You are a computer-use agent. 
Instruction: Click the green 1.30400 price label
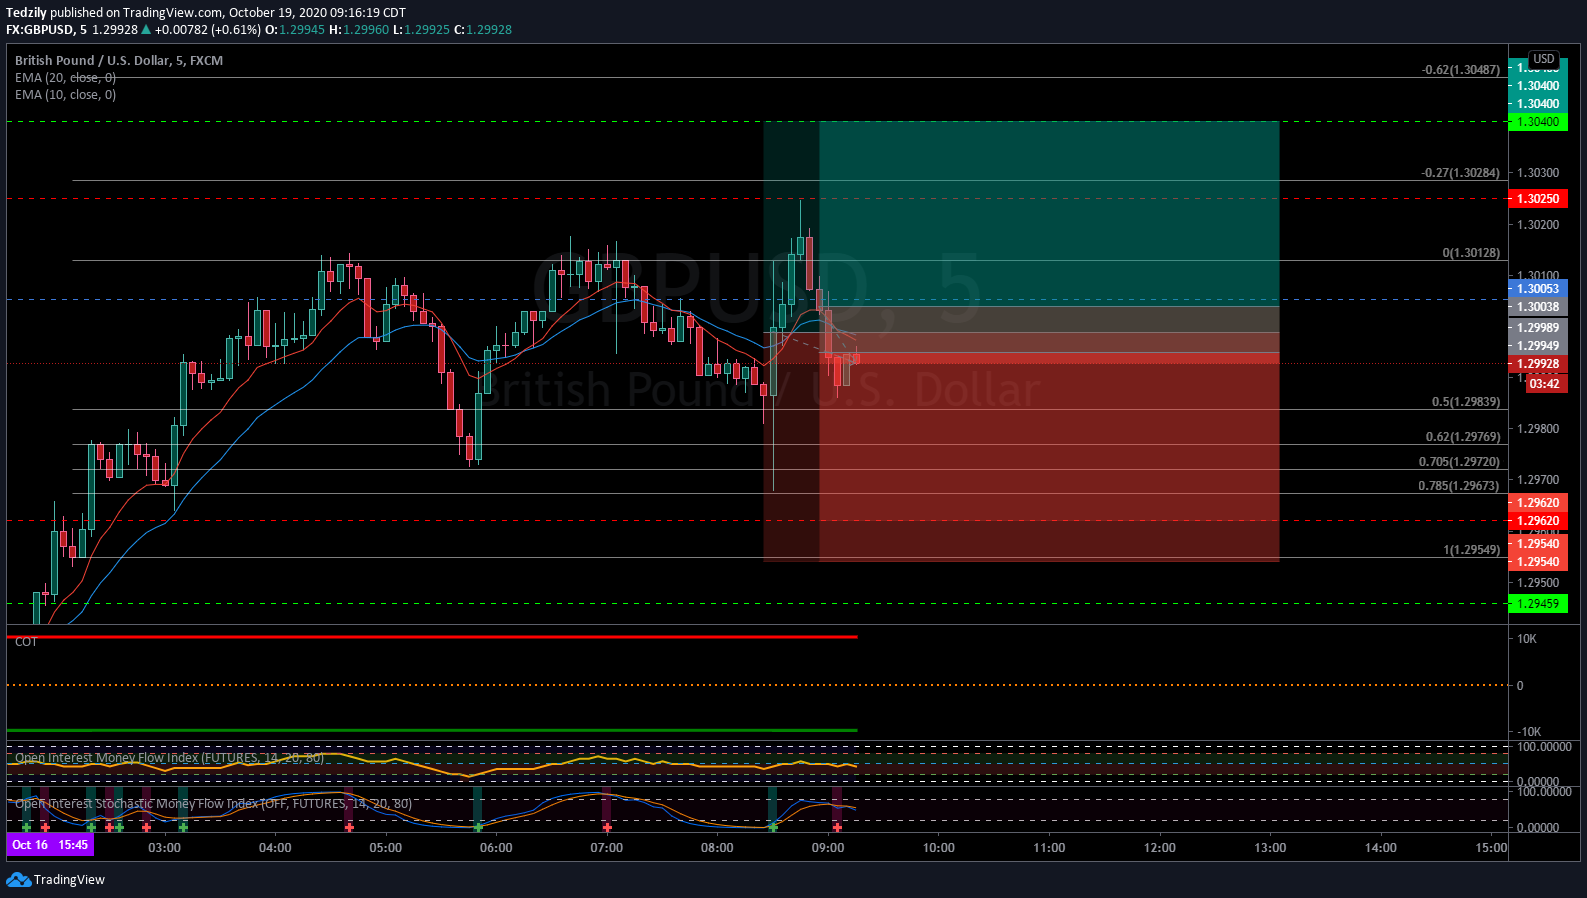click(1538, 122)
